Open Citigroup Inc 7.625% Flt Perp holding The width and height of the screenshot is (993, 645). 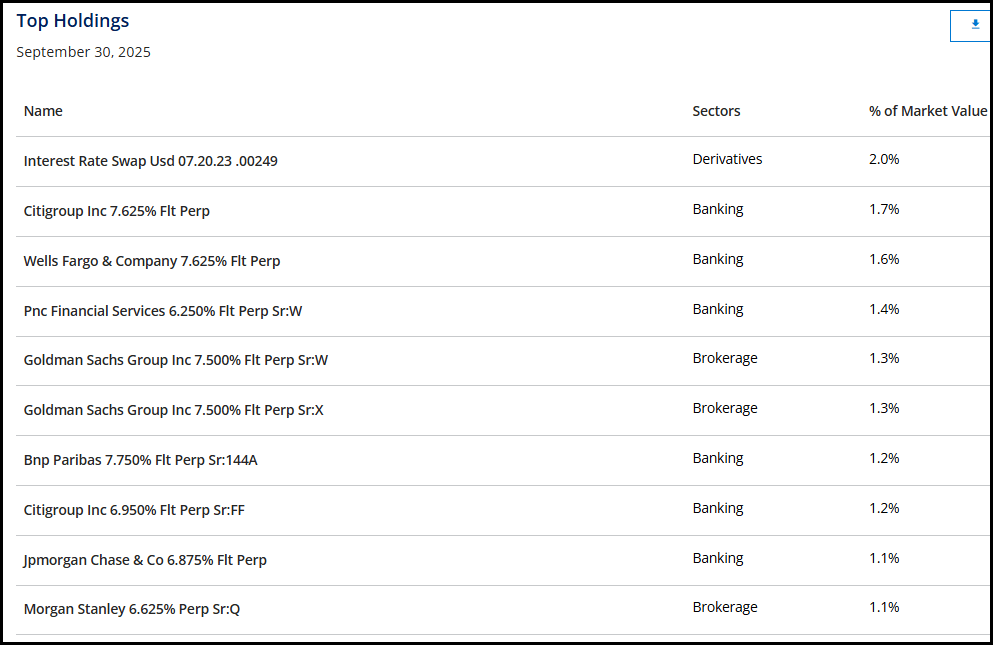coord(116,211)
